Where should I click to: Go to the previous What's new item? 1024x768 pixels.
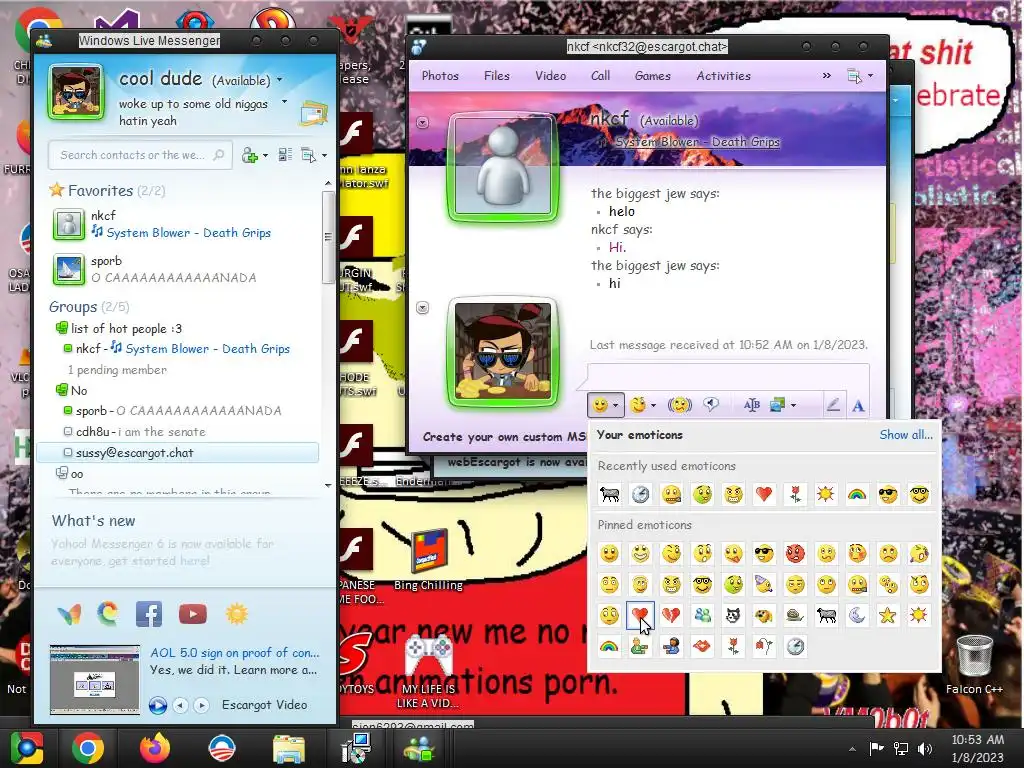click(x=180, y=705)
